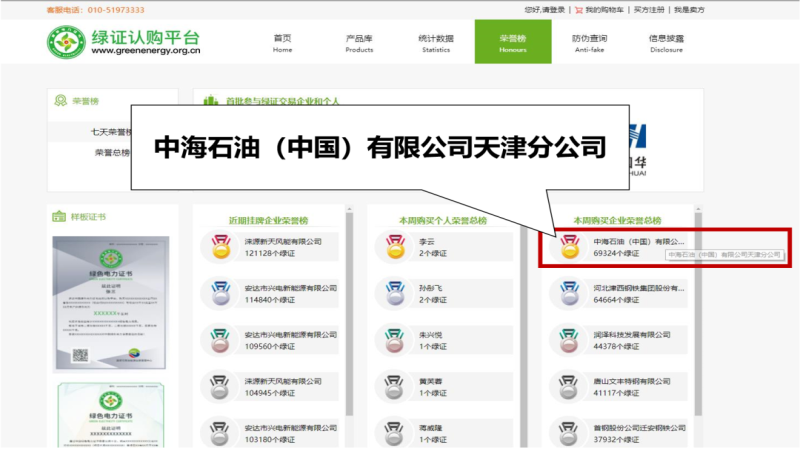Open the shopping cart icon beside 我的购物车

579,10
